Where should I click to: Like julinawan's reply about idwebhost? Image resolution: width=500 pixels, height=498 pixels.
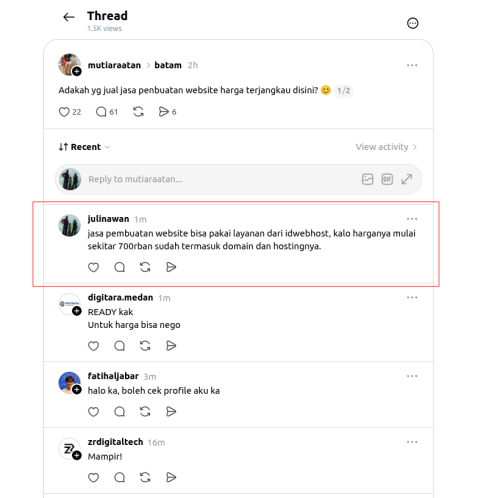(x=93, y=267)
